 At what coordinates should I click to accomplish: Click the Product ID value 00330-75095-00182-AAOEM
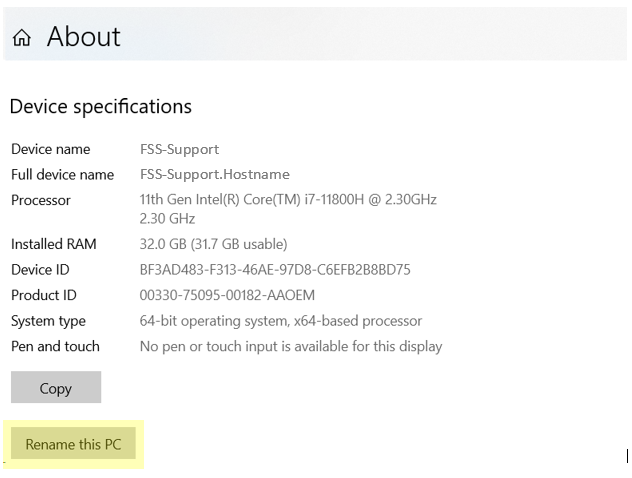227,295
